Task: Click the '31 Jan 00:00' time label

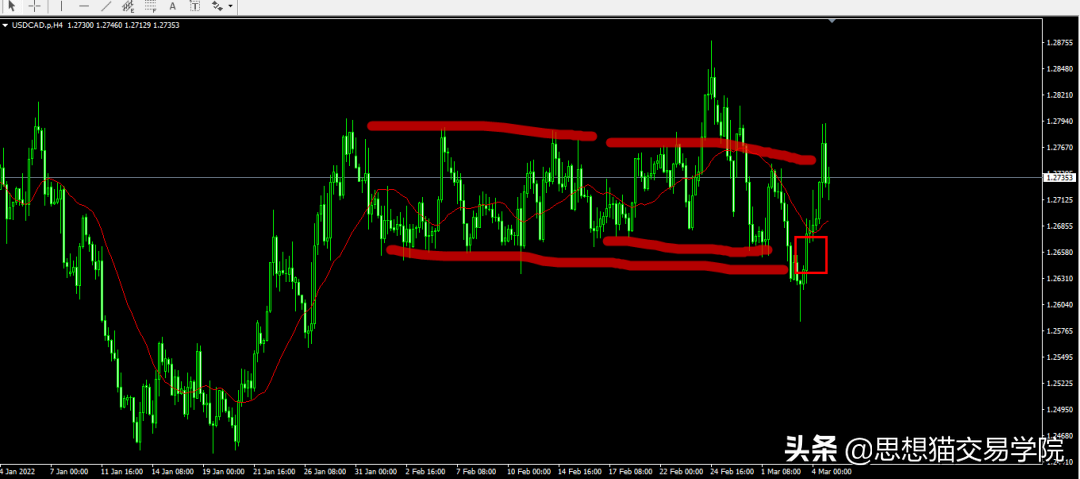Action: click(x=377, y=472)
